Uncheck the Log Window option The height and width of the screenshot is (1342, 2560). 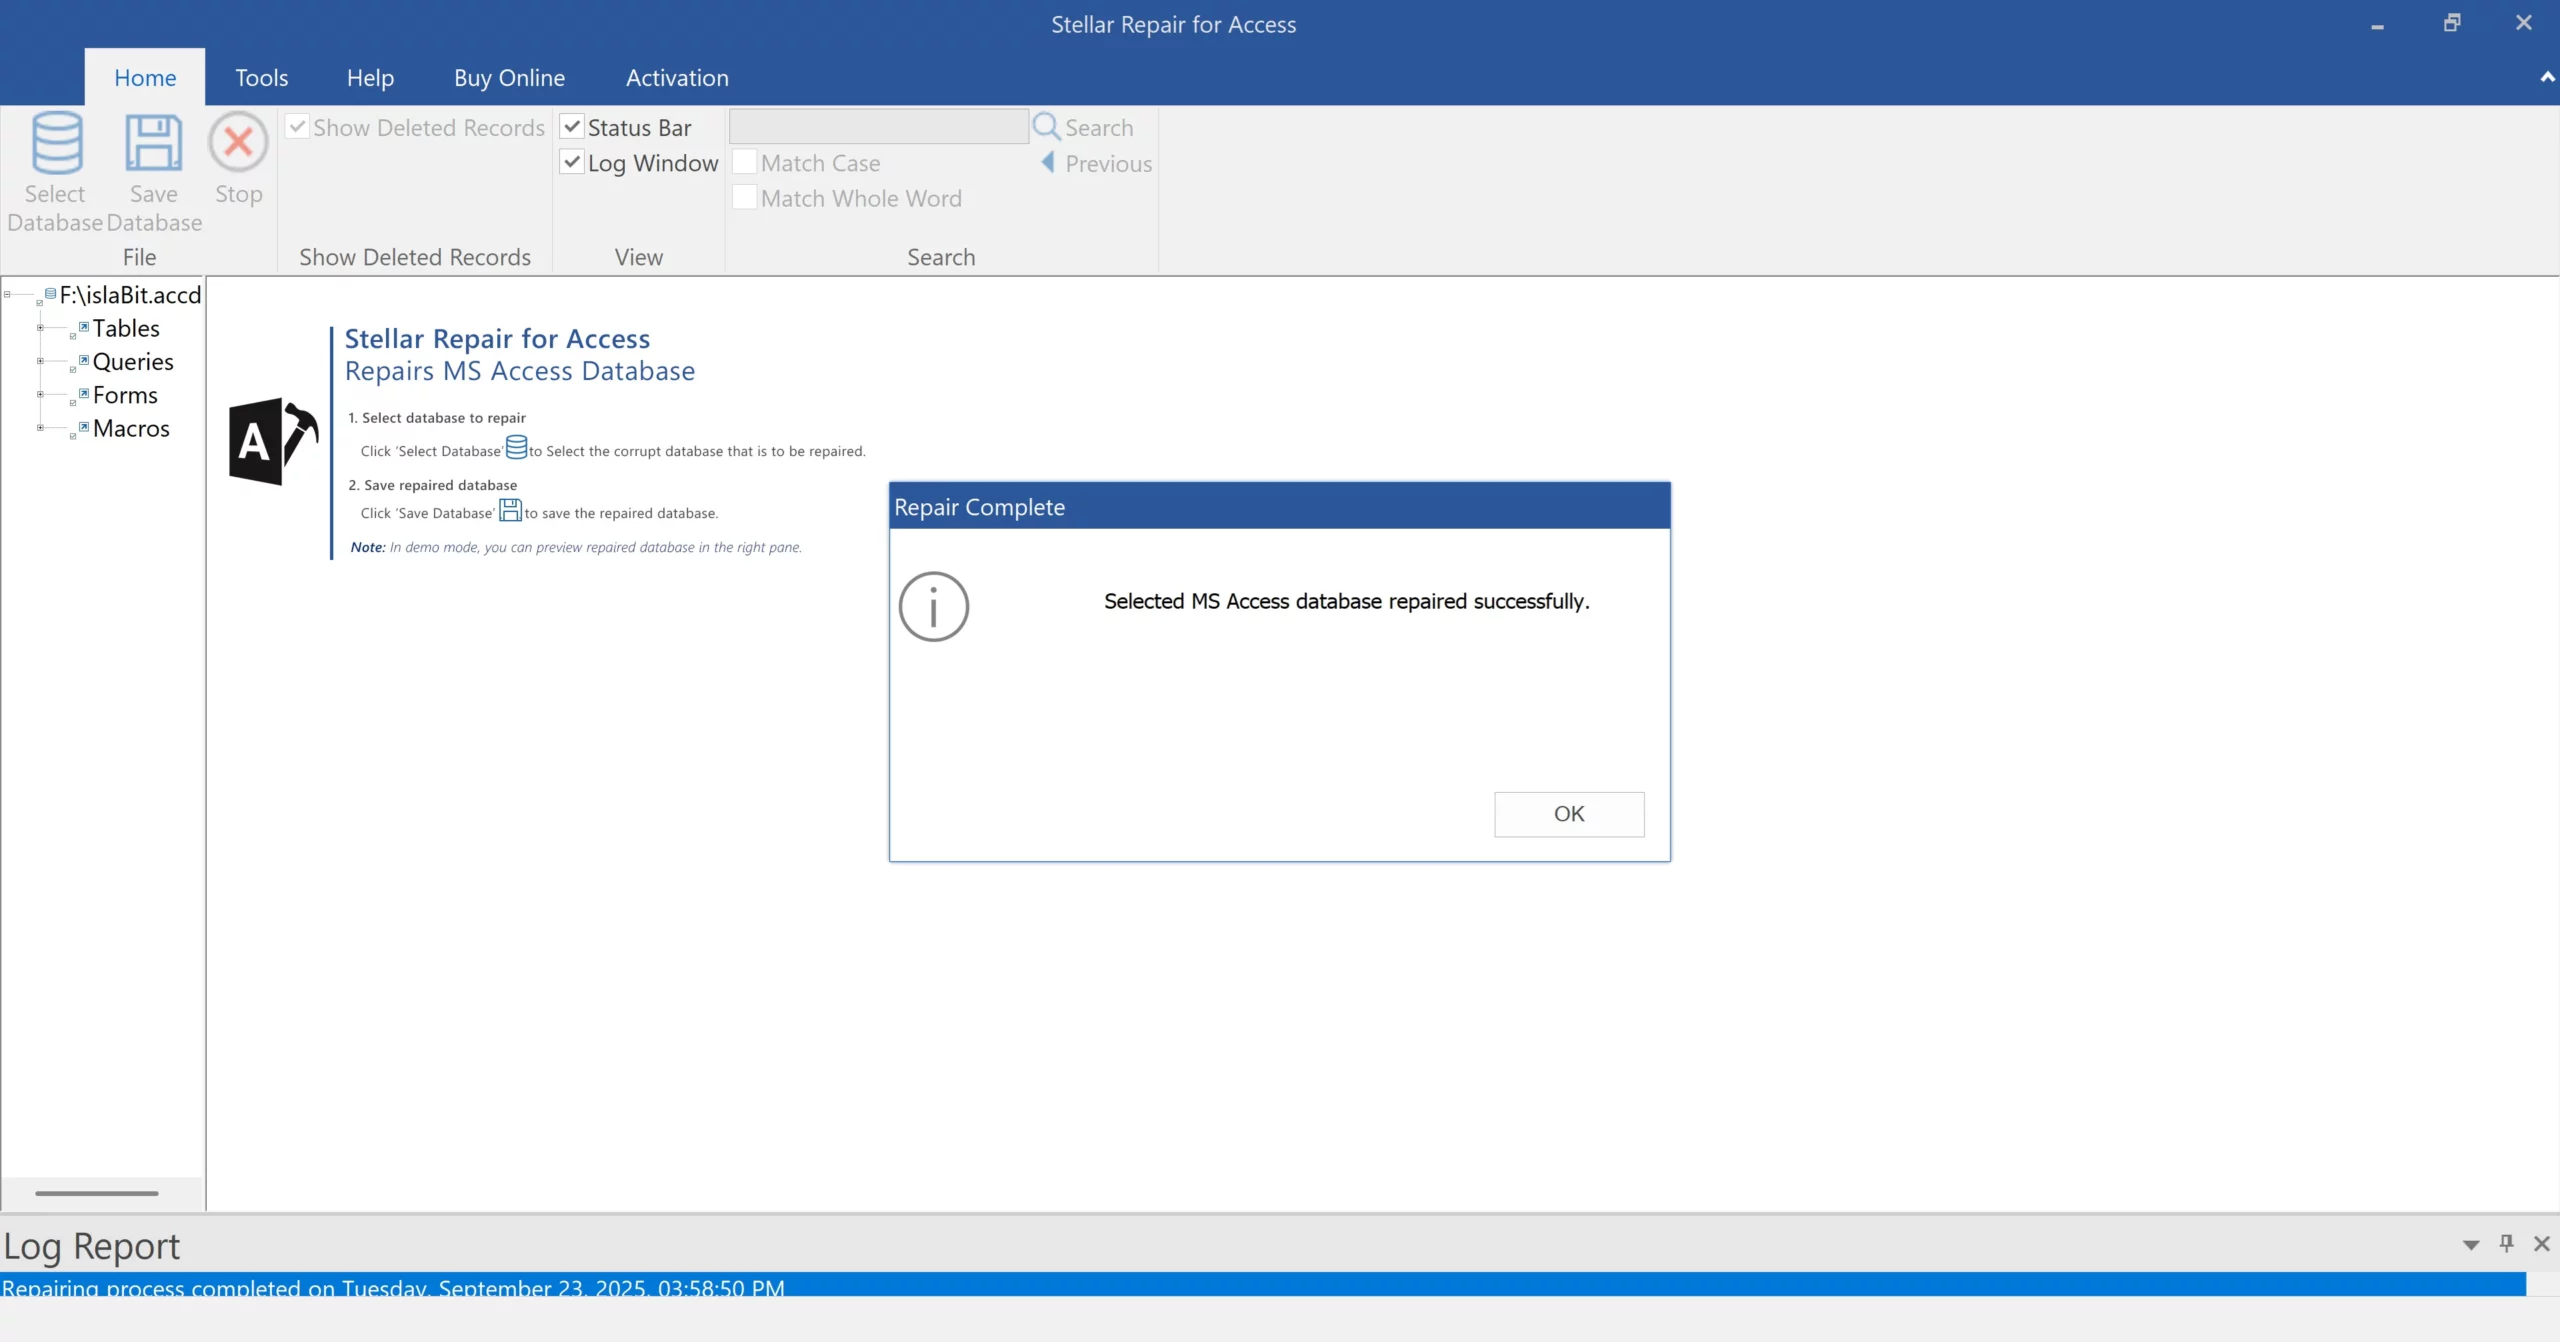[571, 161]
